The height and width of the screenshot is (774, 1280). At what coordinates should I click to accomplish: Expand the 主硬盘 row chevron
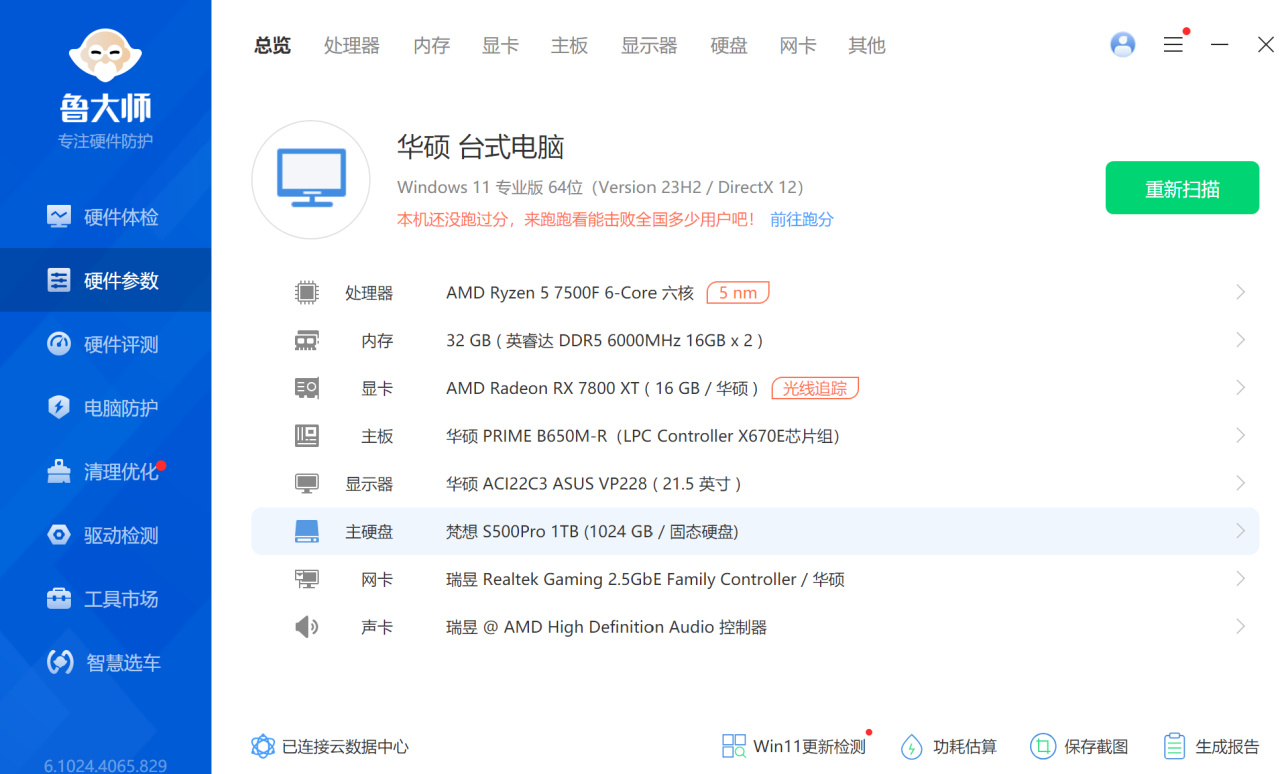coord(1240,531)
